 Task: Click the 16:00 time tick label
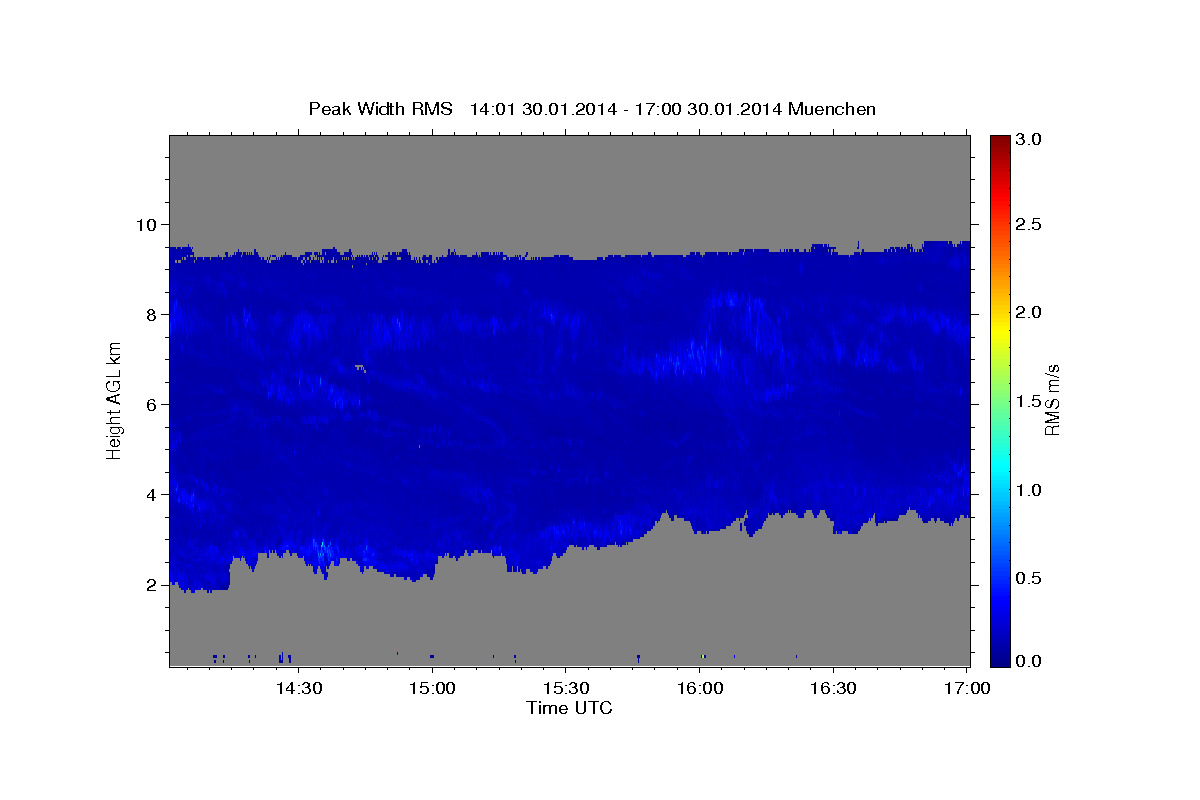point(700,689)
